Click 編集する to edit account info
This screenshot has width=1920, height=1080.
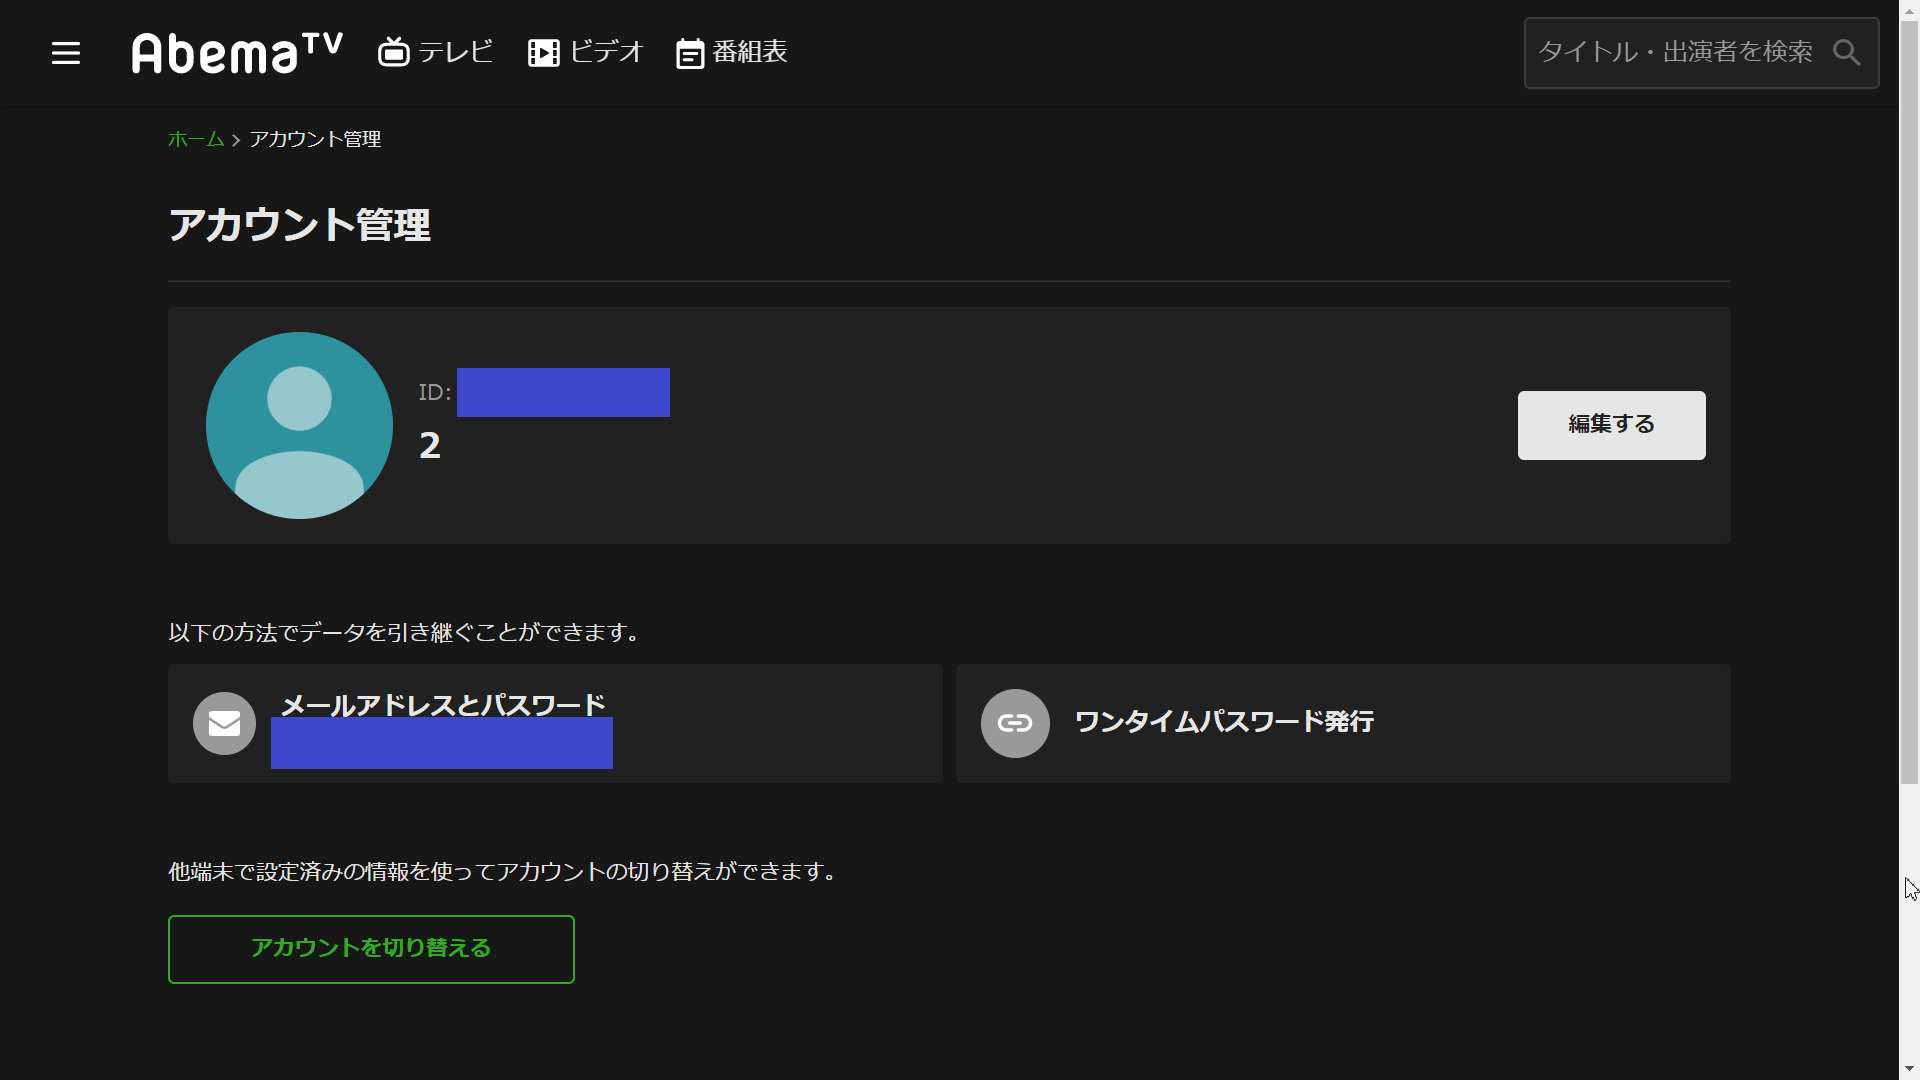[x=1611, y=425]
